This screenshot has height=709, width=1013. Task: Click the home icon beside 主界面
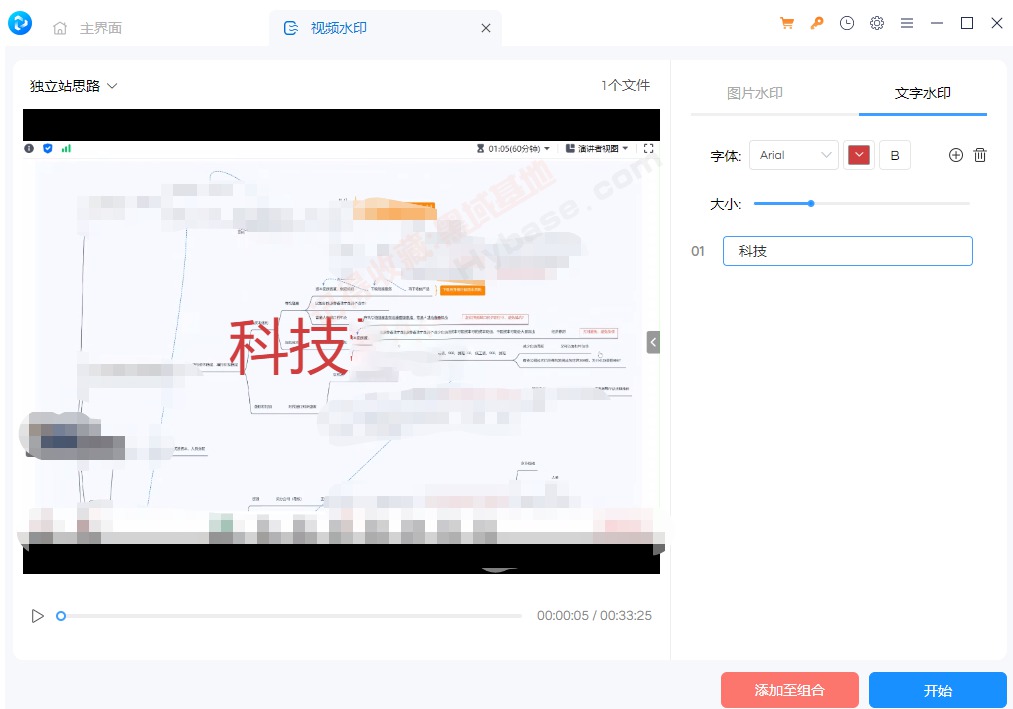pyautogui.click(x=60, y=28)
